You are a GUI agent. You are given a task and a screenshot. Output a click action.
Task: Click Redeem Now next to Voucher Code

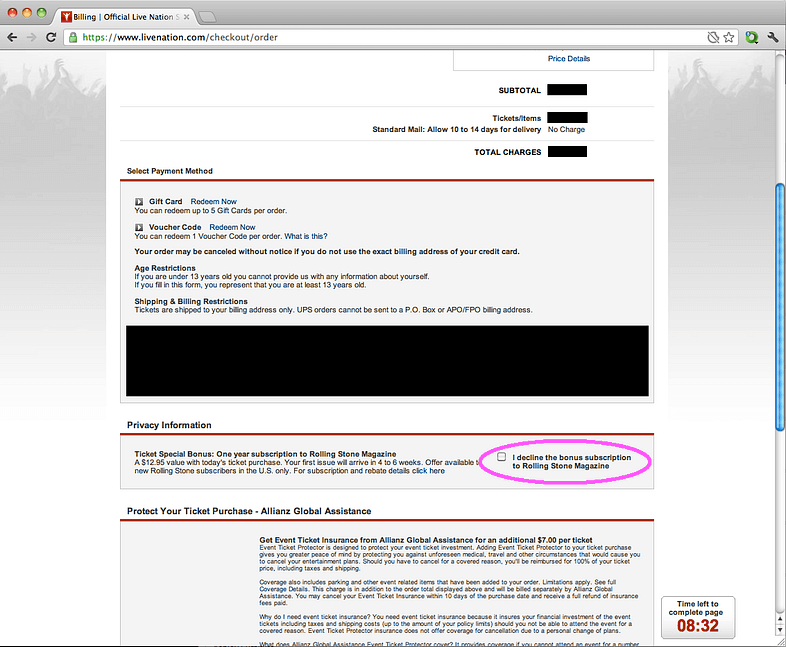click(x=232, y=228)
